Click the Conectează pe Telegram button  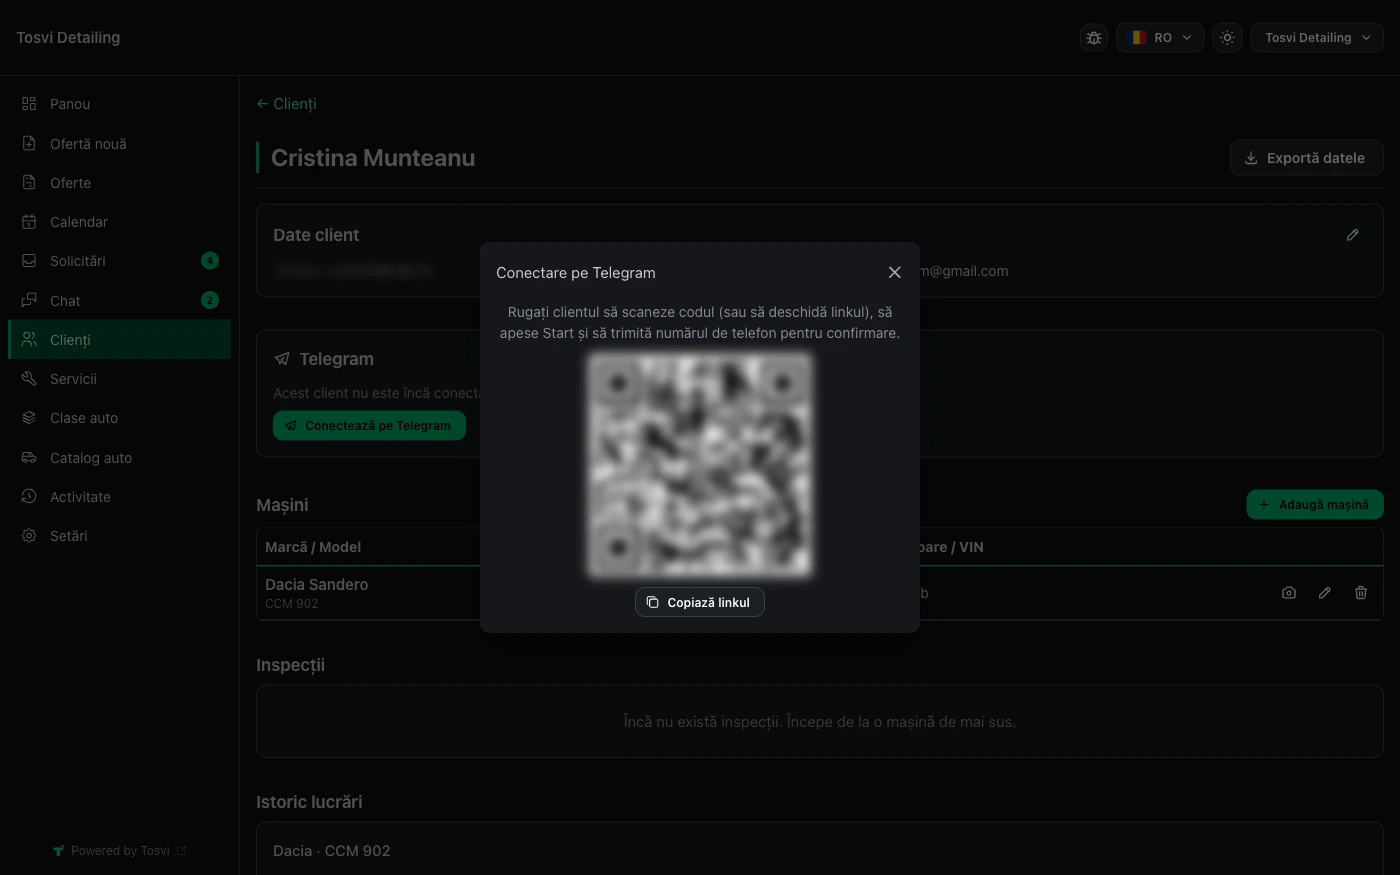coord(369,426)
